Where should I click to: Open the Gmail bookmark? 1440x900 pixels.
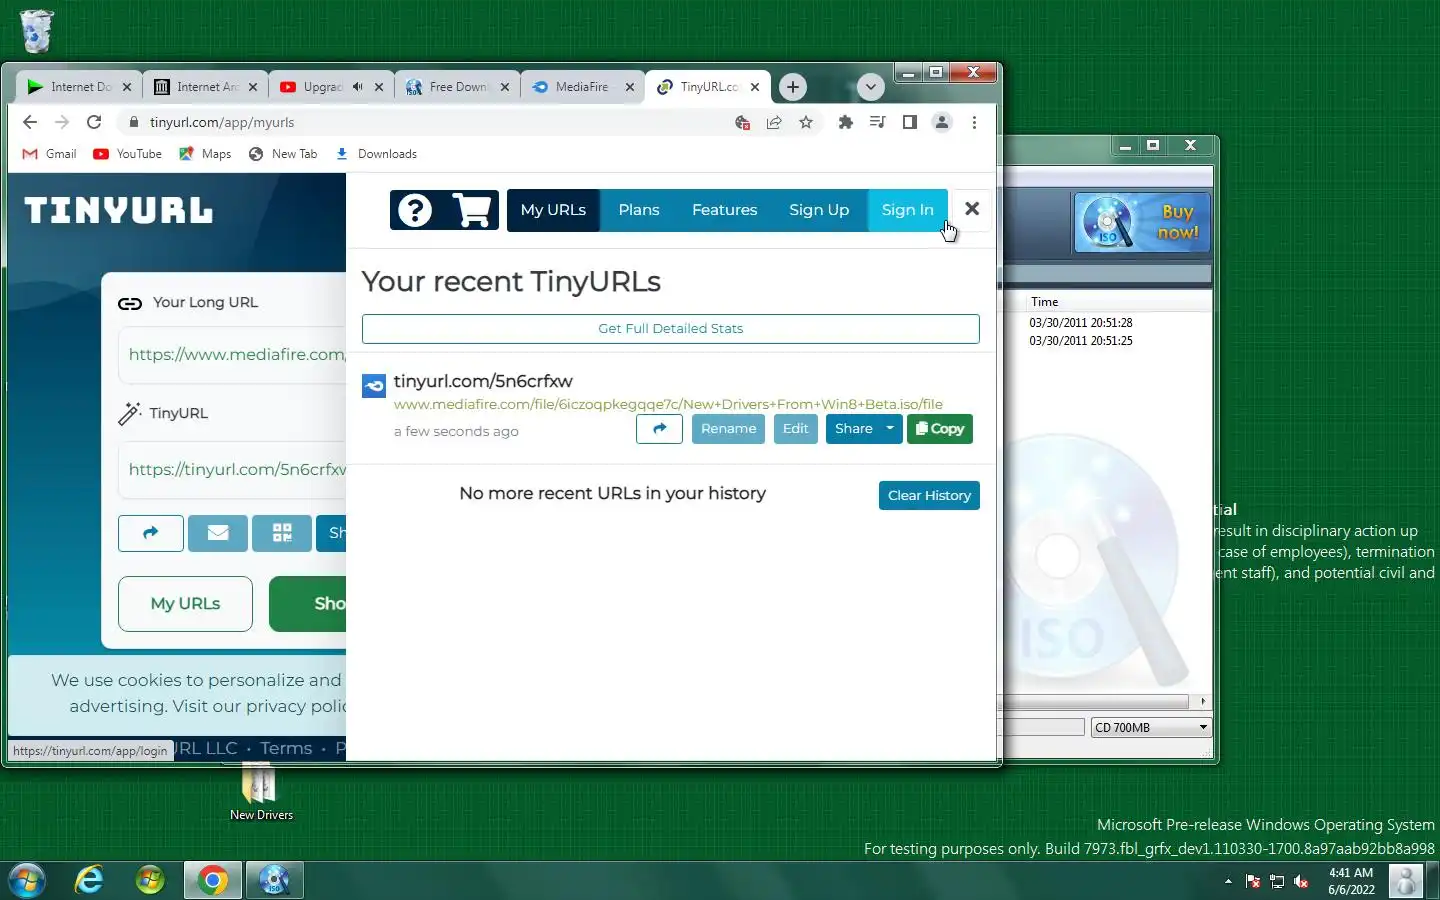coord(50,154)
